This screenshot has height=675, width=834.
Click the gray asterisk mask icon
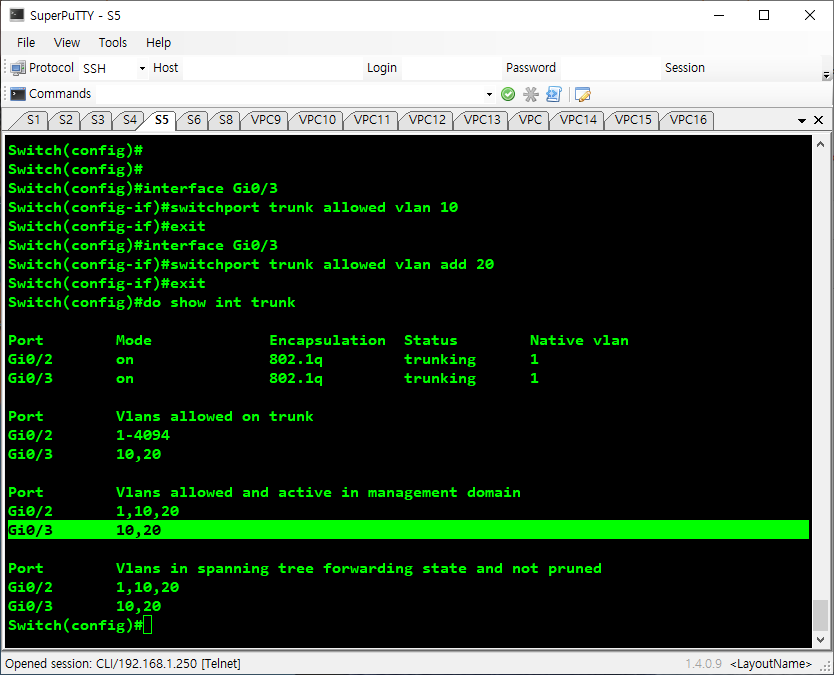530,94
